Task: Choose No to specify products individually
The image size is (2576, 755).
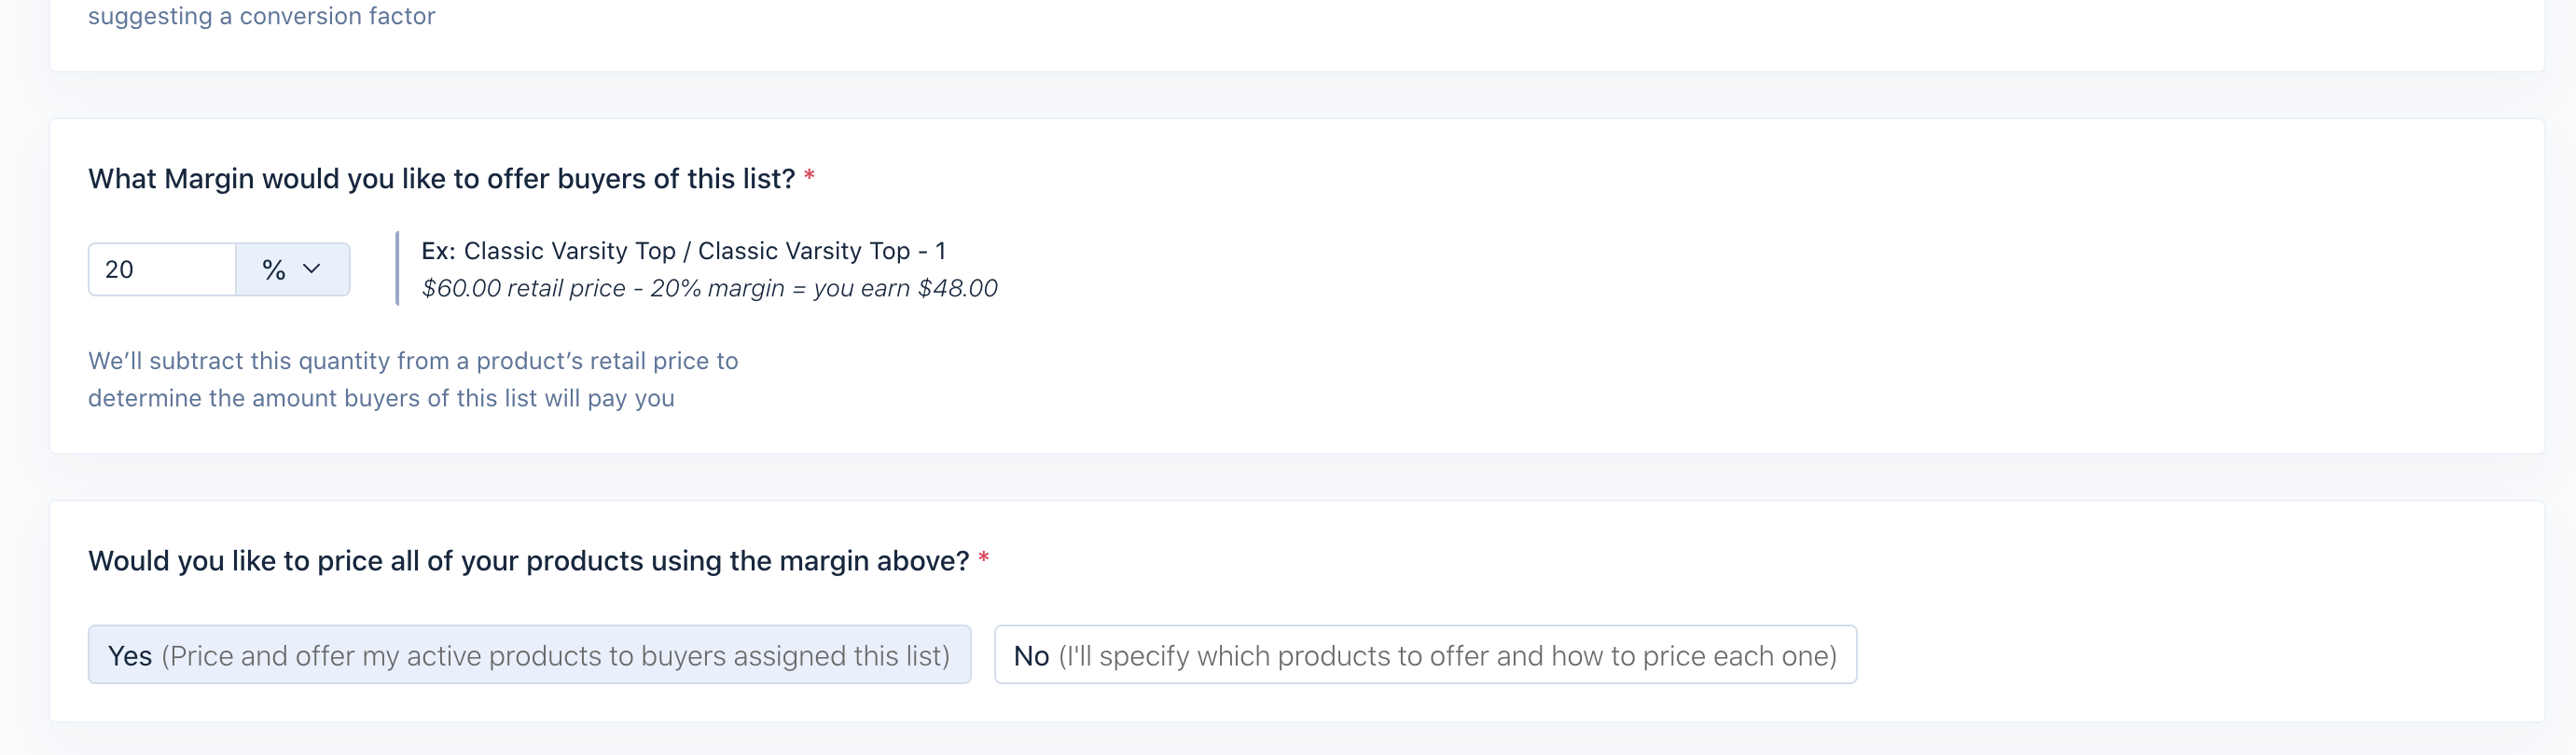Action: (x=1425, y=655)
